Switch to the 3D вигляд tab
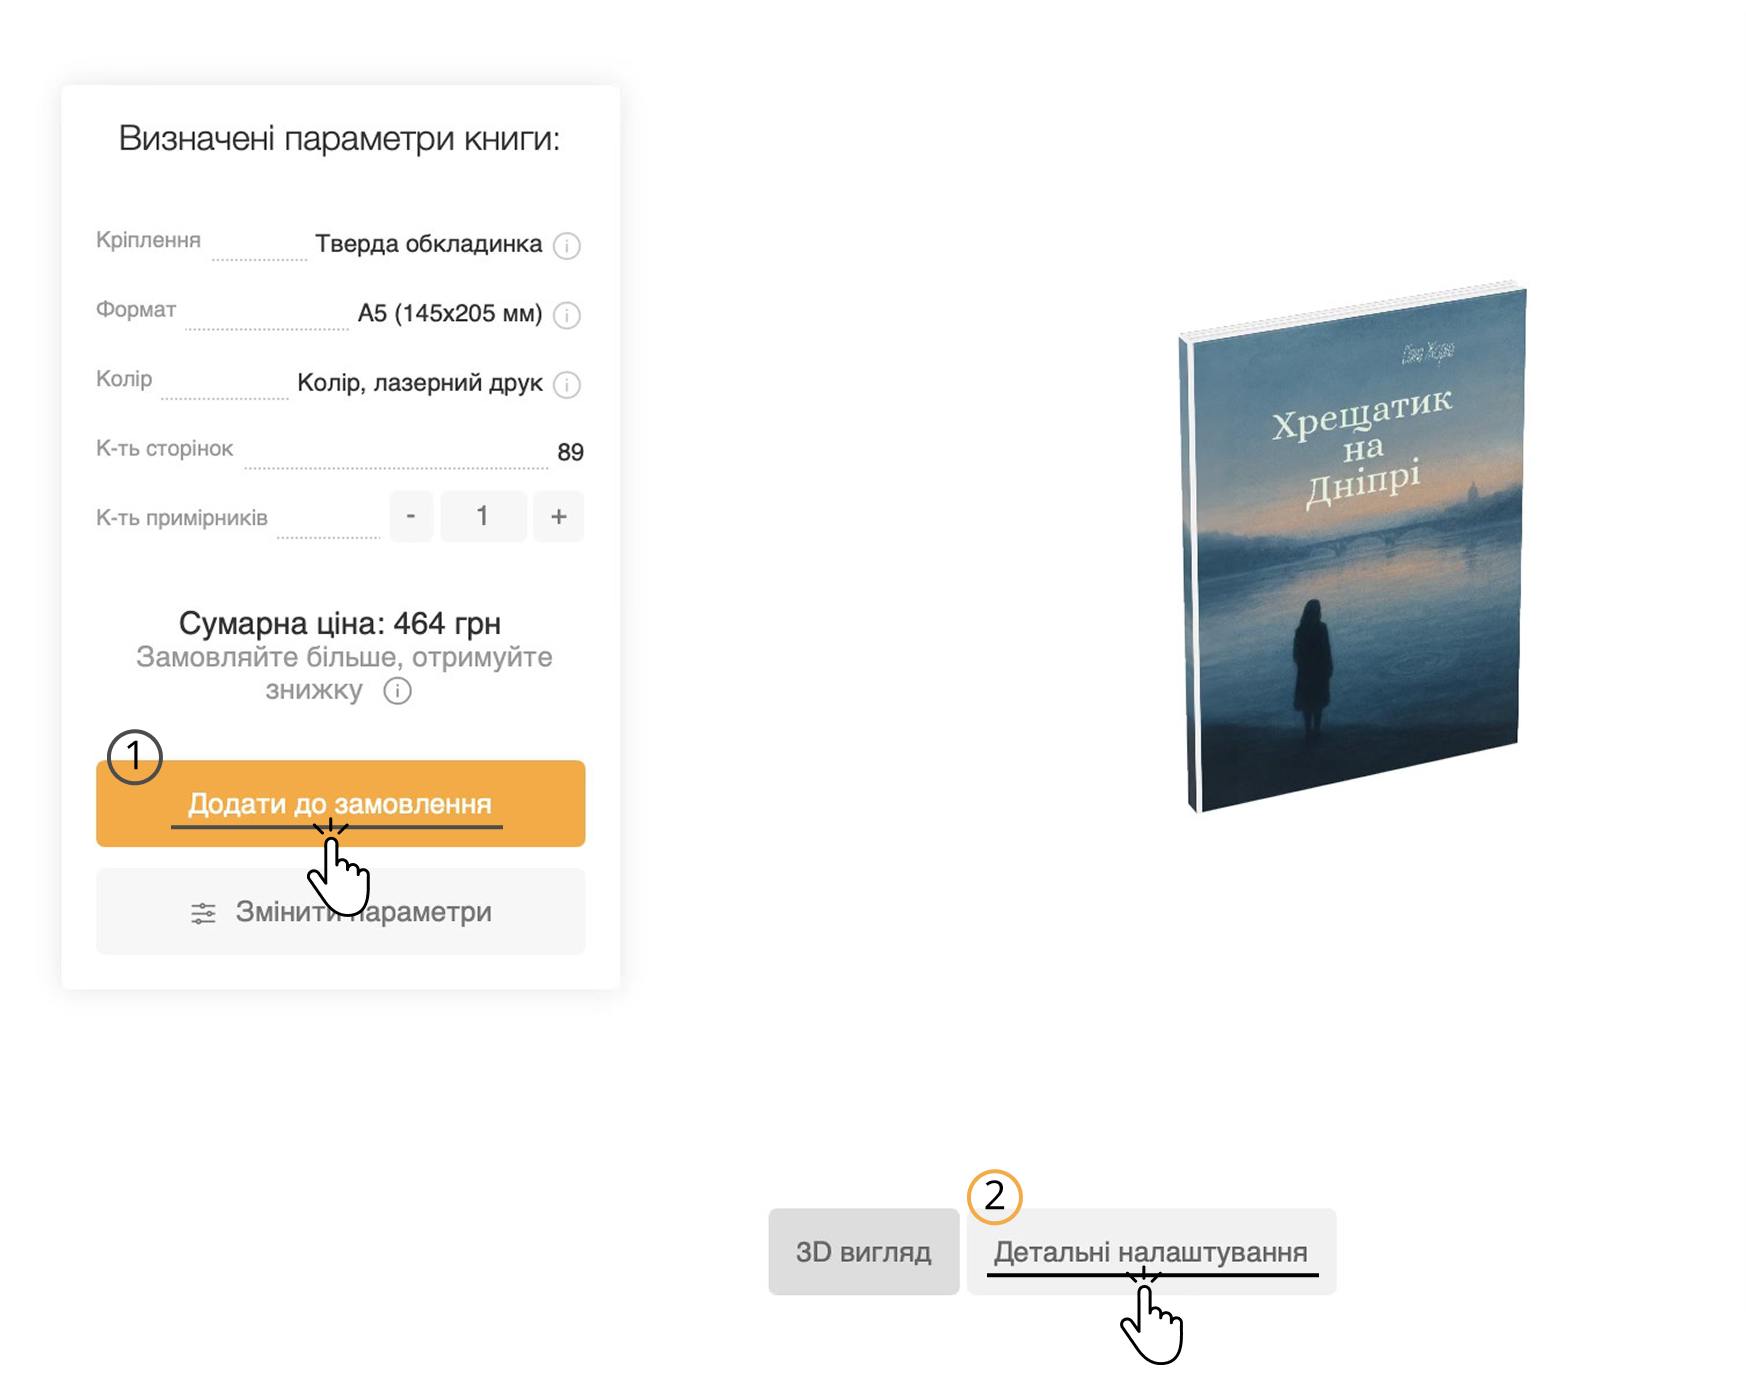1746x1374 pixels. pos(863,1252)
